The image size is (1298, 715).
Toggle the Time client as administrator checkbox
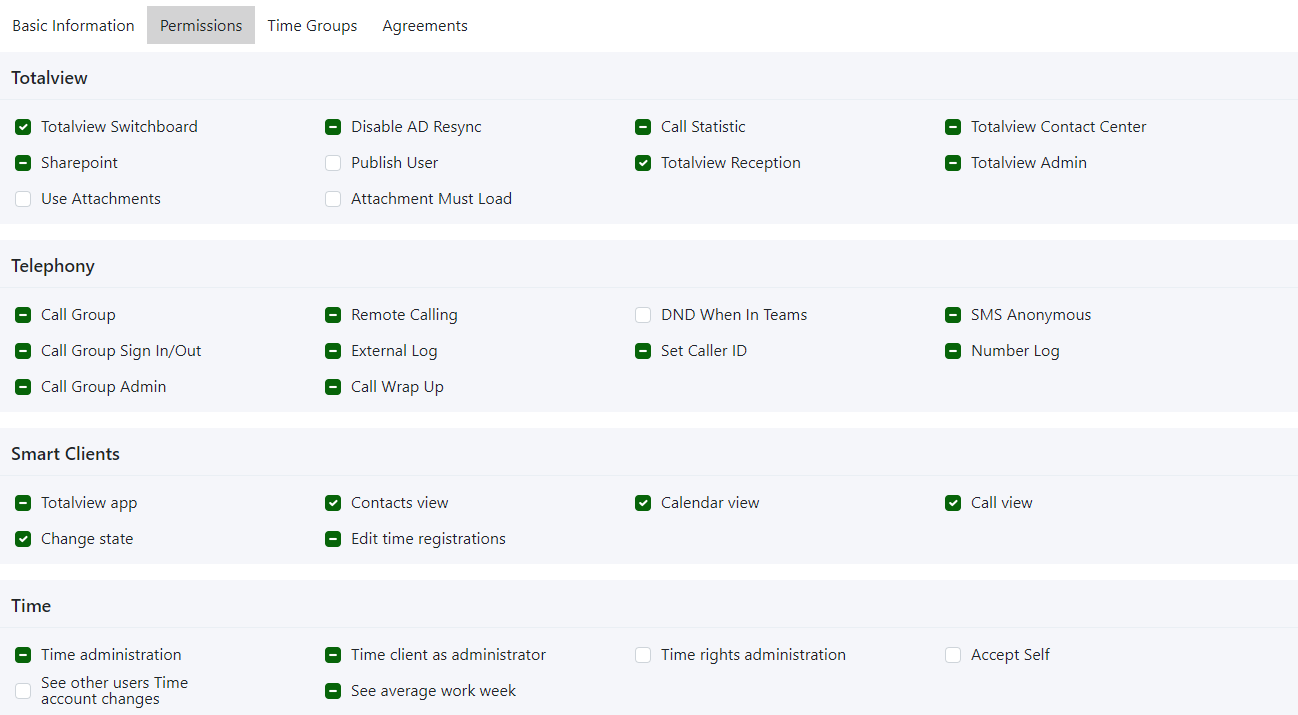point(333,655)
